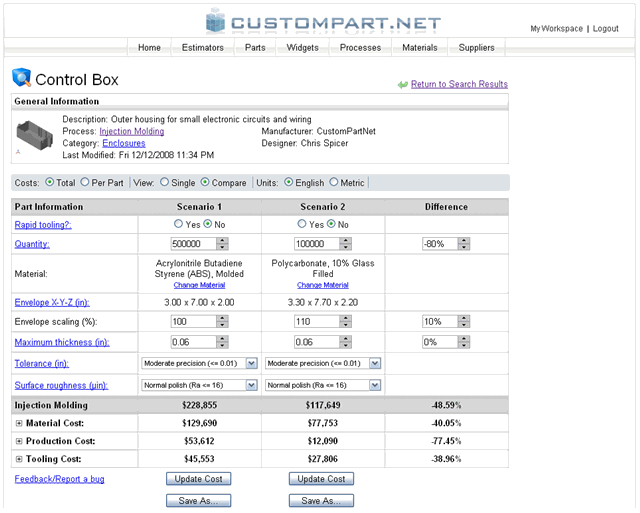Screen dimensions: 640x513
Task: Open Feedback/Report a bug link
Action: click(x=60, y=479)
